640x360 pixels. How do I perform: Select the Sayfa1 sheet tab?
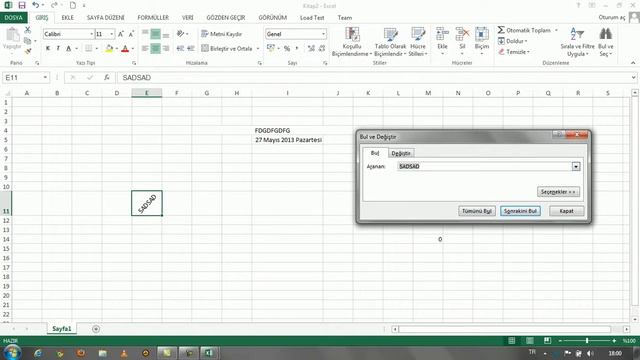[62, 329]
